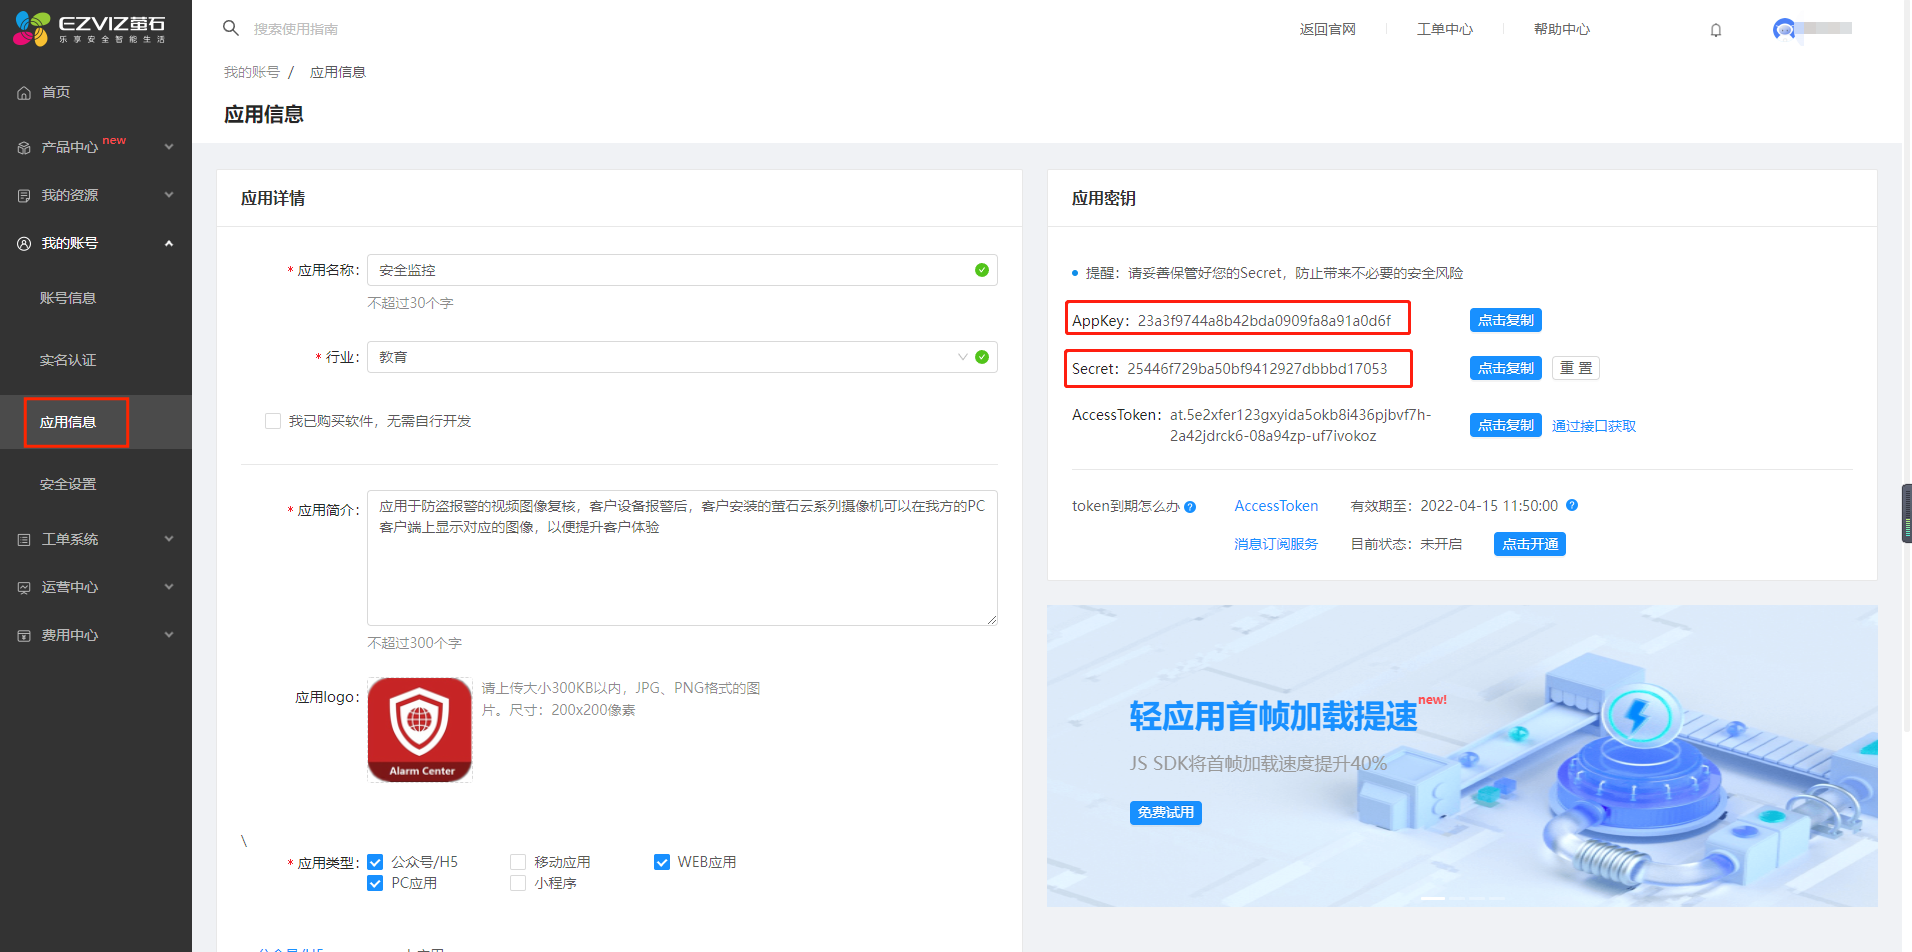Expand 我的资源 sidebar chevron
The image size is (1912, 952).
[x=169, y=195]
